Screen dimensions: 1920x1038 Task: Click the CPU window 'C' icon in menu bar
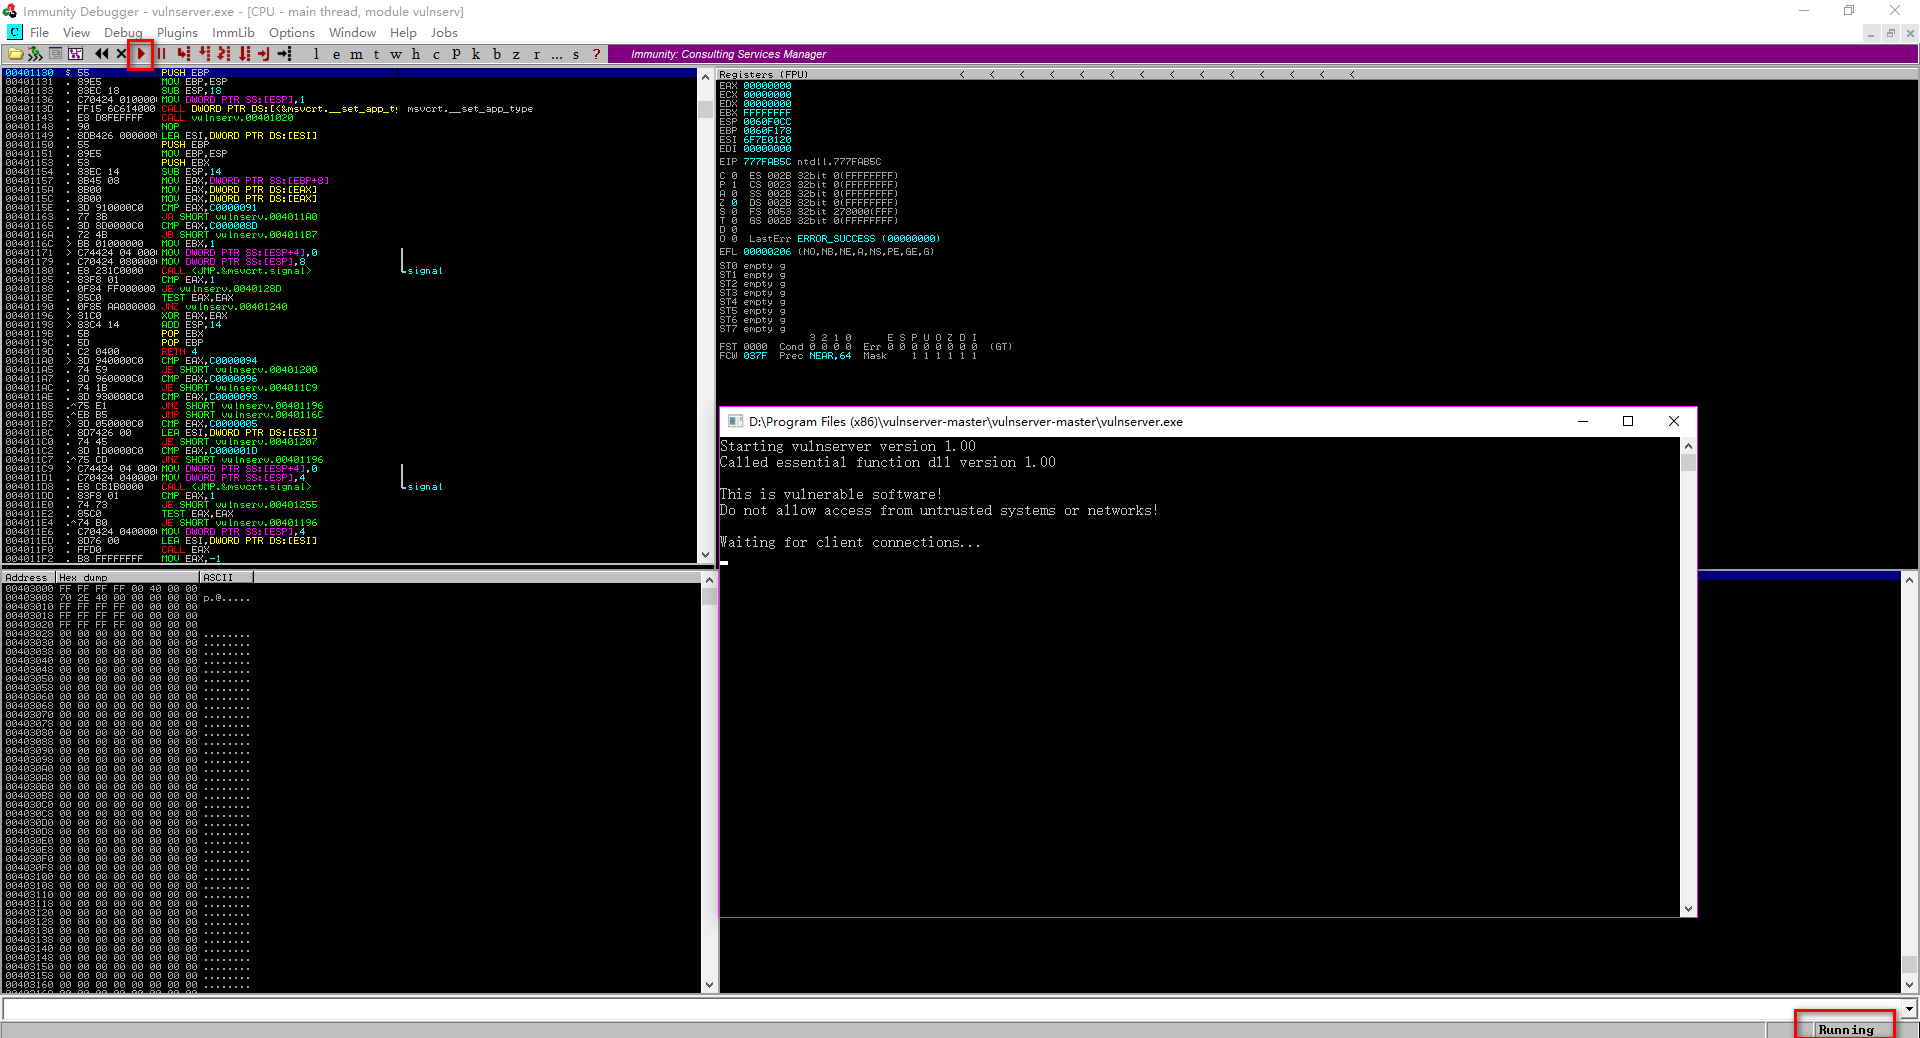click(15, 33)
